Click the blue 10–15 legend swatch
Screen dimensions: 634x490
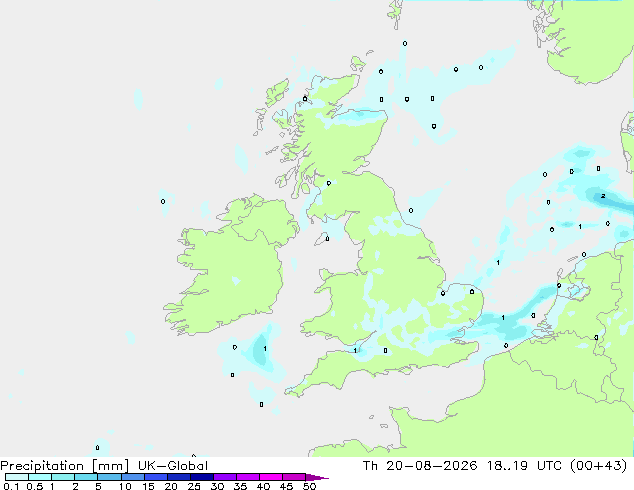[x=133, y=477]
